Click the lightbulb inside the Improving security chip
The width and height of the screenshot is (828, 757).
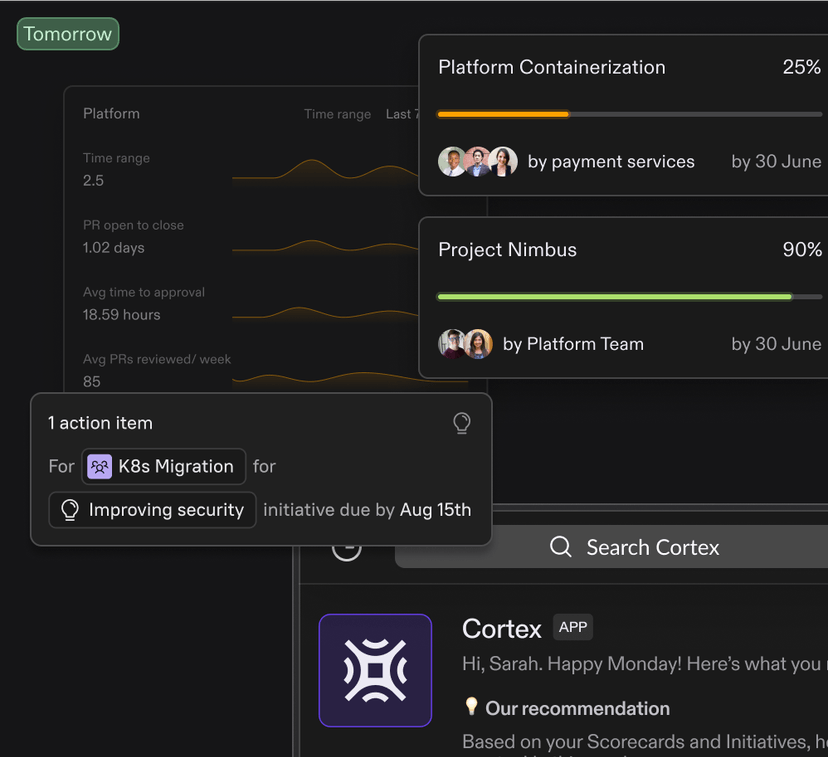pyautogui.click(x=69, y=510)
